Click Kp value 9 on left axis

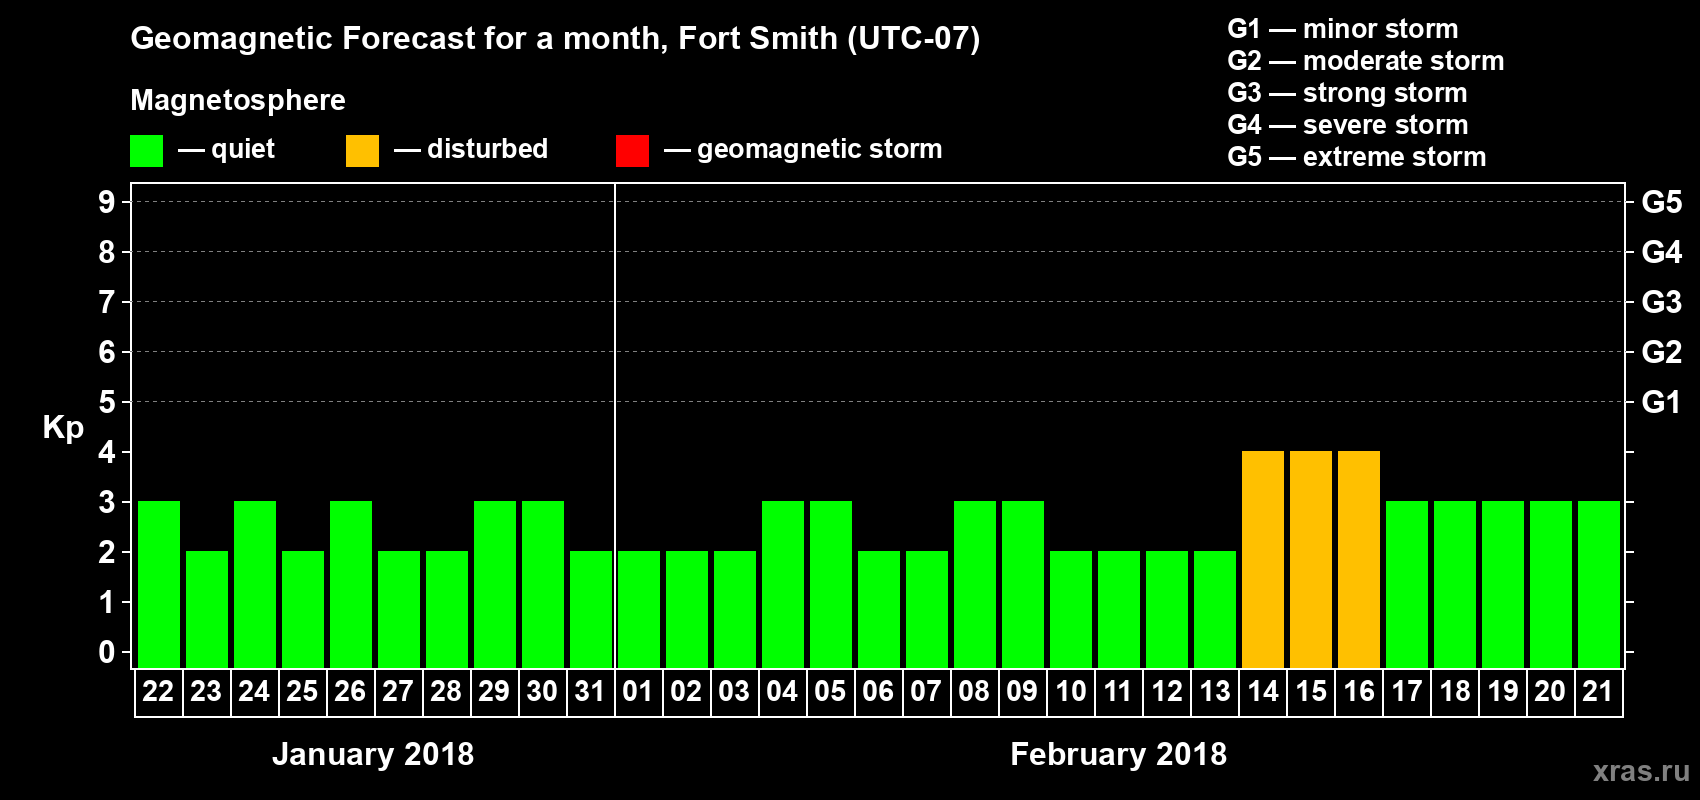(107, 202)
